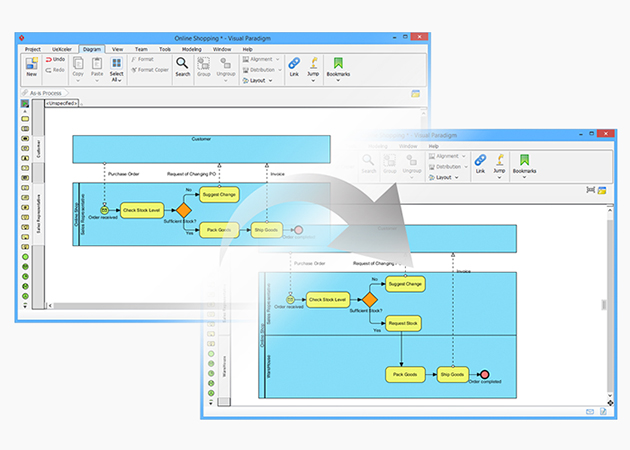
Task: Open Layout dropdown in front window
Action: tap(444, 178)
